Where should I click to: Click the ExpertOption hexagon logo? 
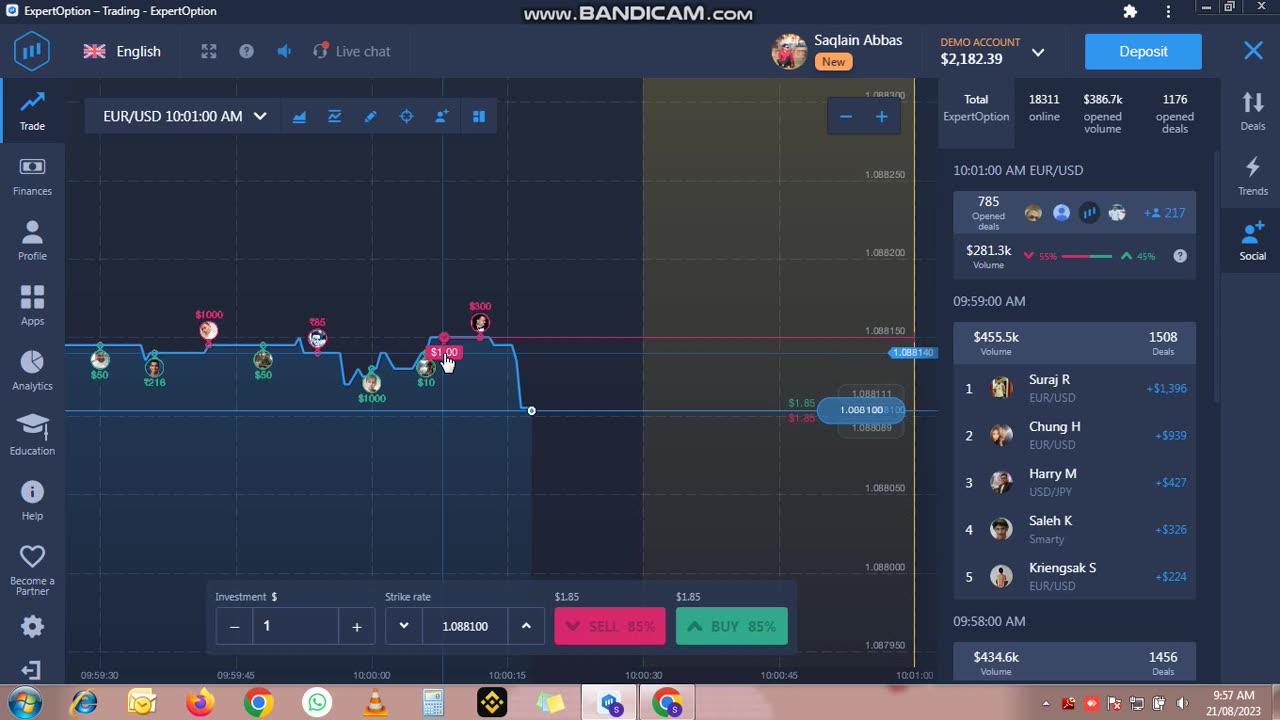click(32, 51)
